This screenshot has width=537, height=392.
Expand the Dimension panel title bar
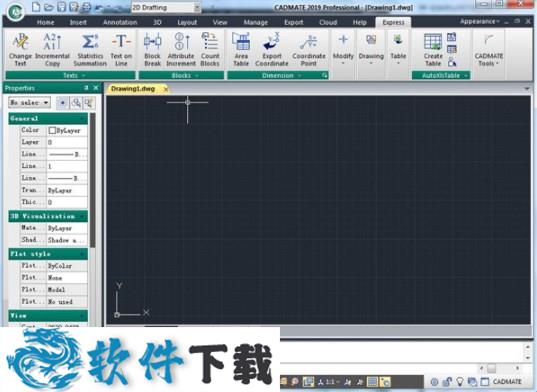point(278,75)
